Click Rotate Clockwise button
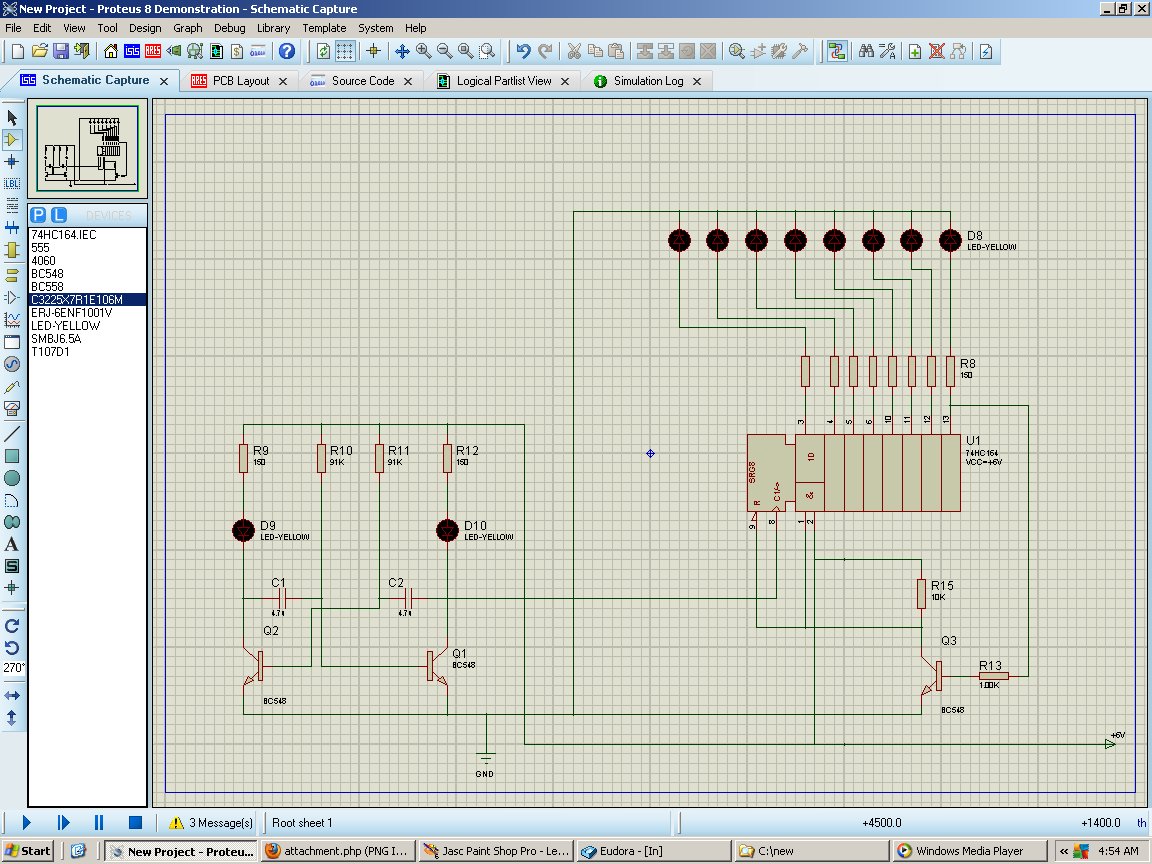Viewport: 1152px width, 864px height. pos(12,626)
